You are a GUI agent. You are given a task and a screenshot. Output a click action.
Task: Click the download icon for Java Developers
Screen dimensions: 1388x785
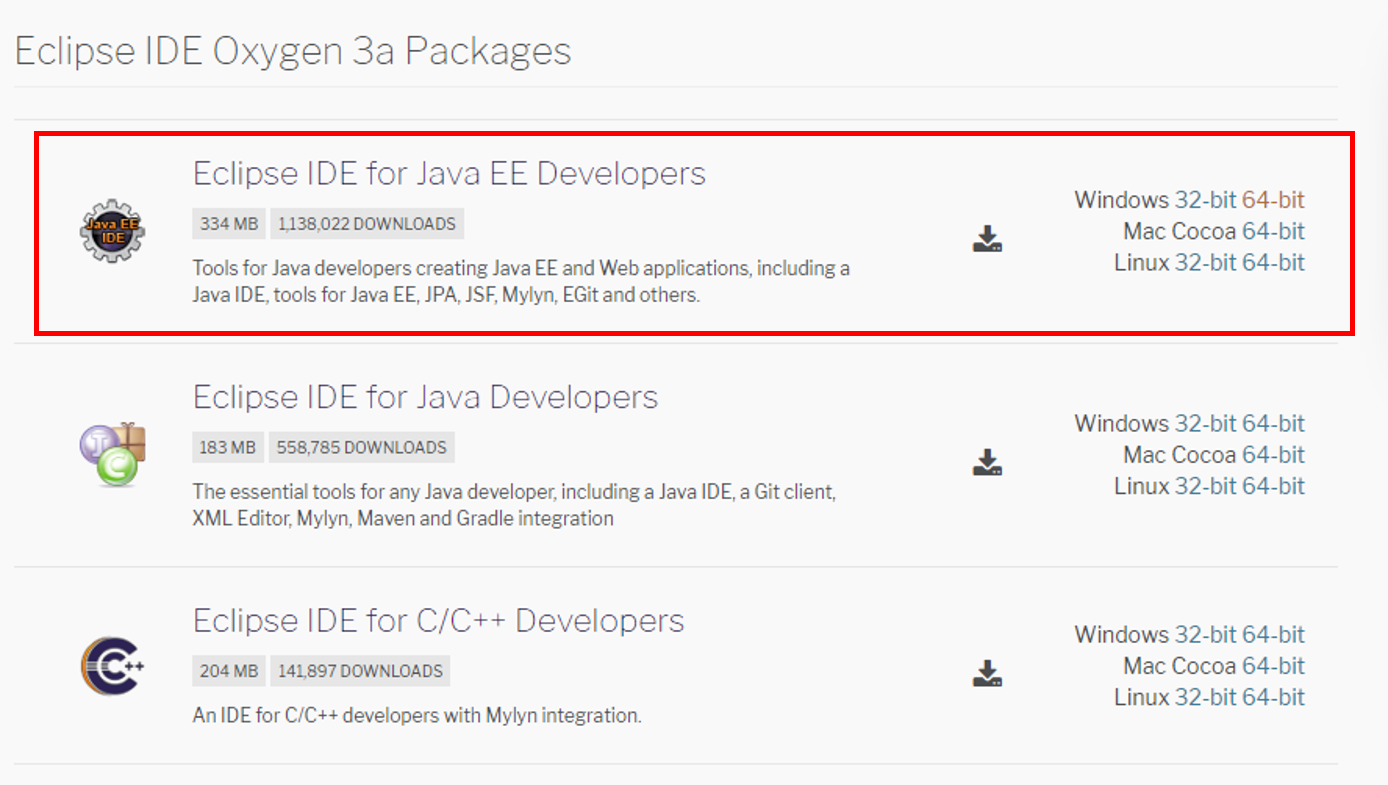(x=987, y=461)
